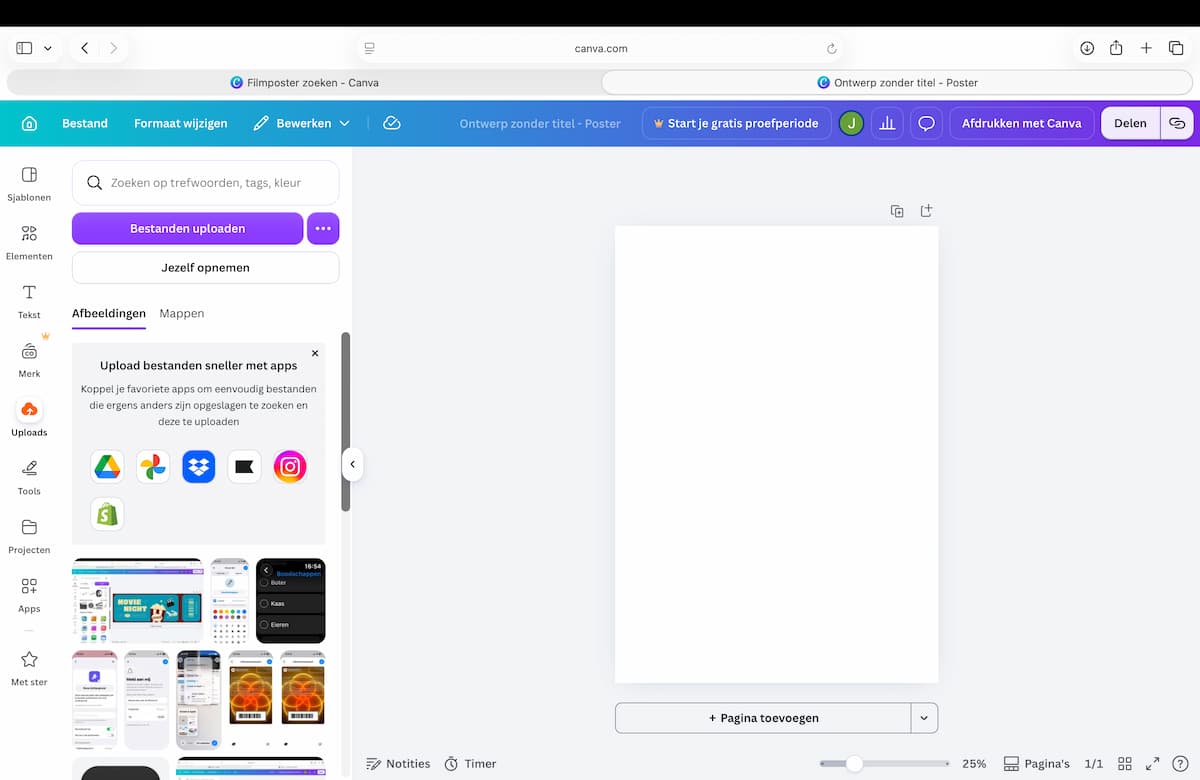Switch to the Mappen tab
The image size is (1200, 780).
point(182,313)
